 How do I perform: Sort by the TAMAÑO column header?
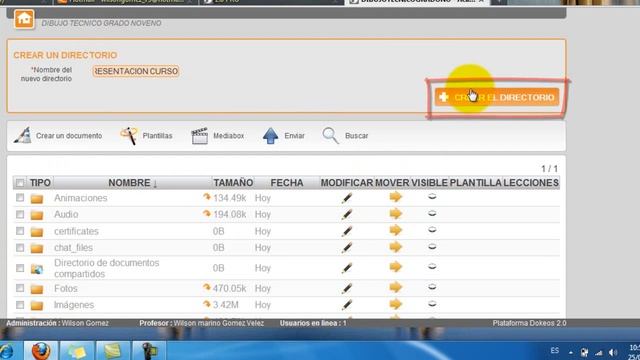point(233,183)
